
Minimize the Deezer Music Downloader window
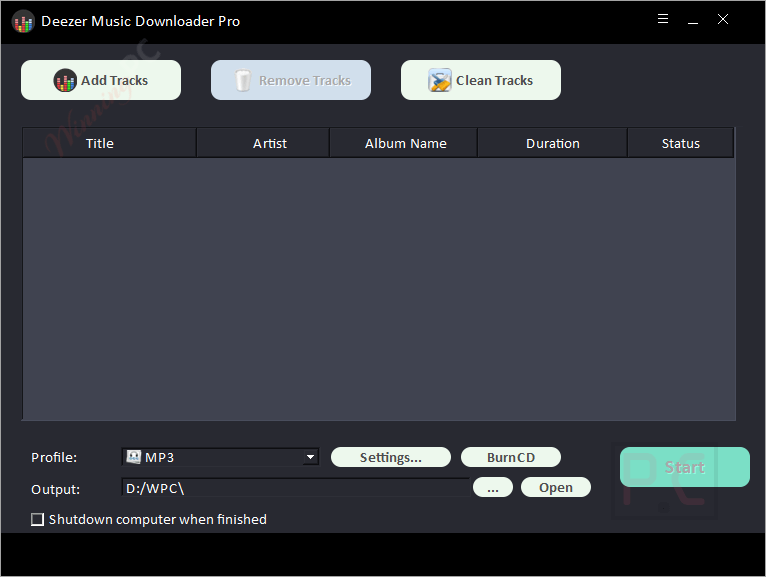693,20
